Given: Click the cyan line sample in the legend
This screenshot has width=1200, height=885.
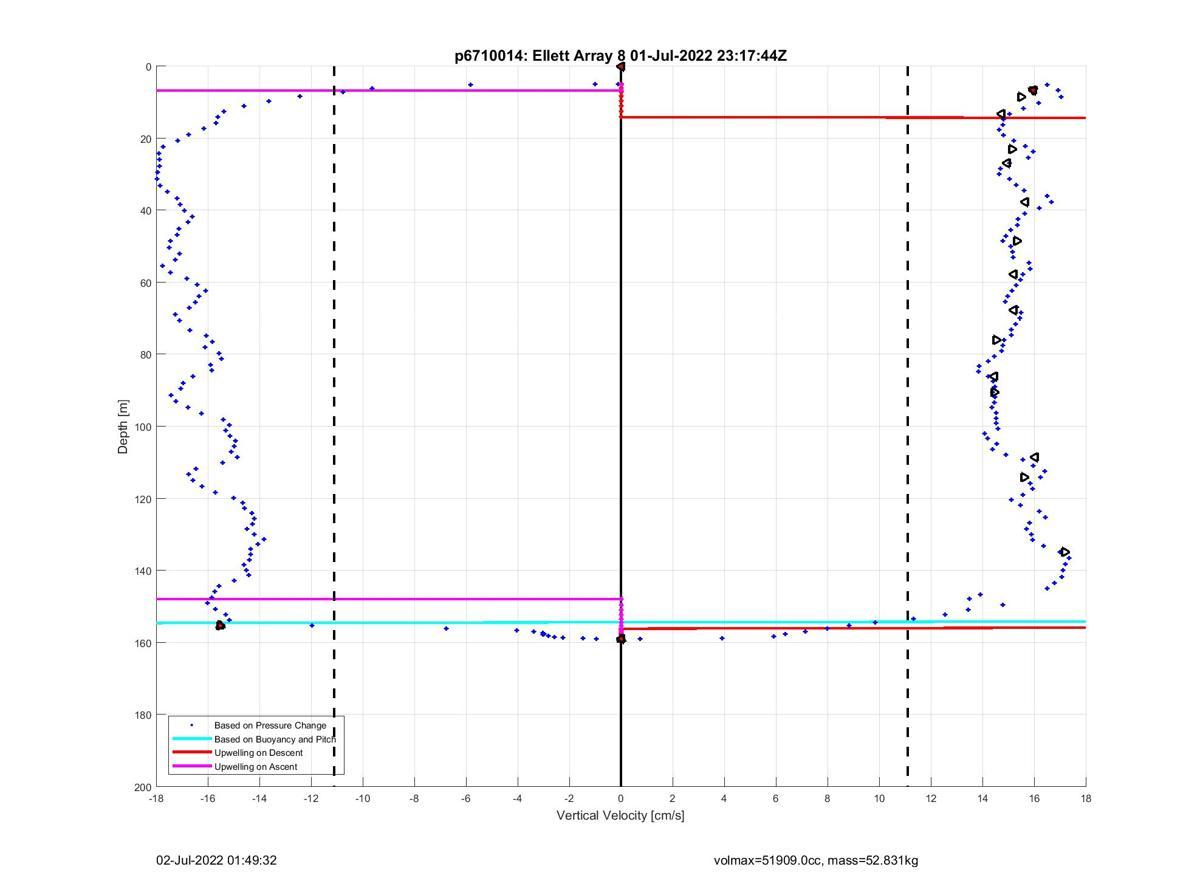Looking at the screenshot, I should tap(191, 739).
